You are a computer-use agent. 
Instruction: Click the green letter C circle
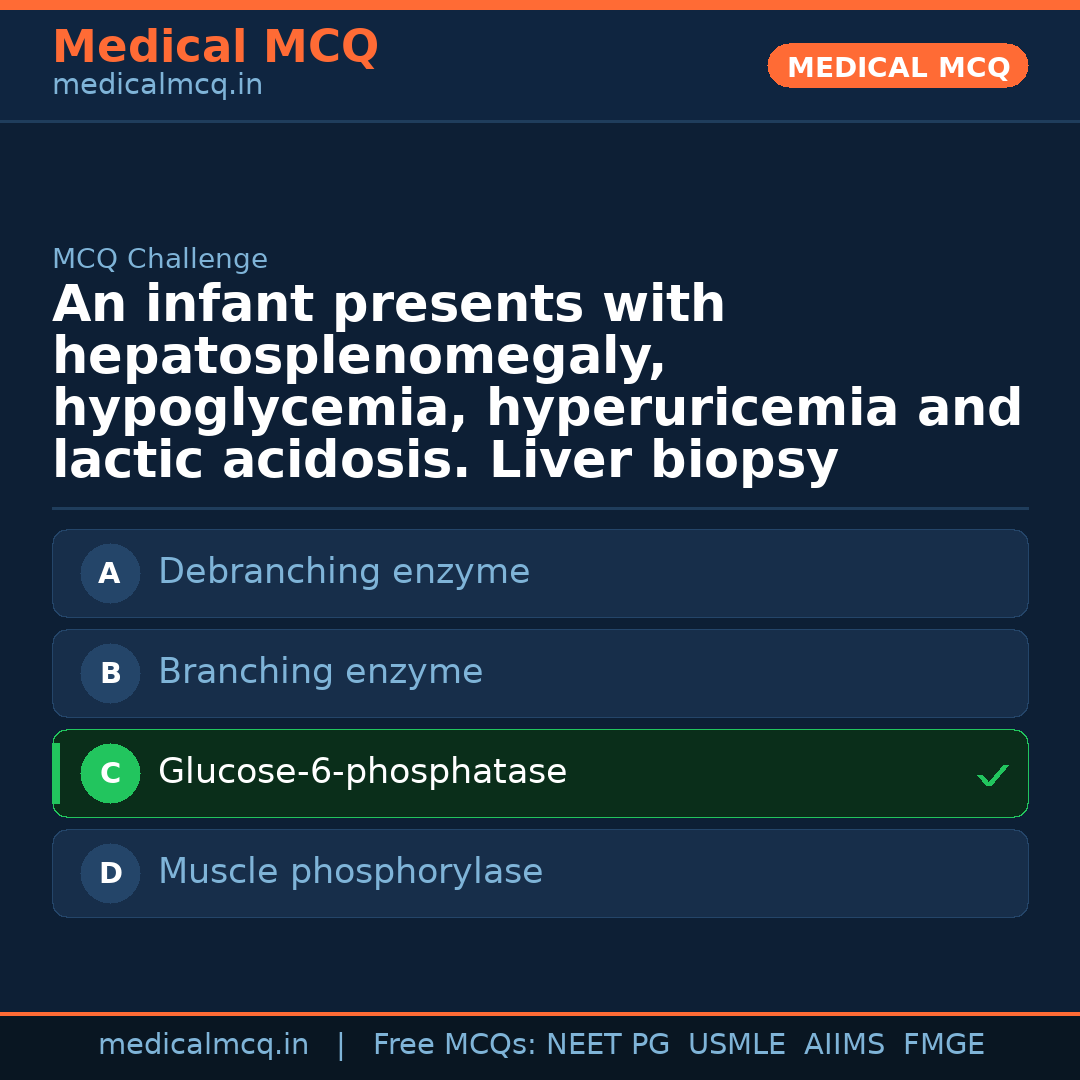110,773
